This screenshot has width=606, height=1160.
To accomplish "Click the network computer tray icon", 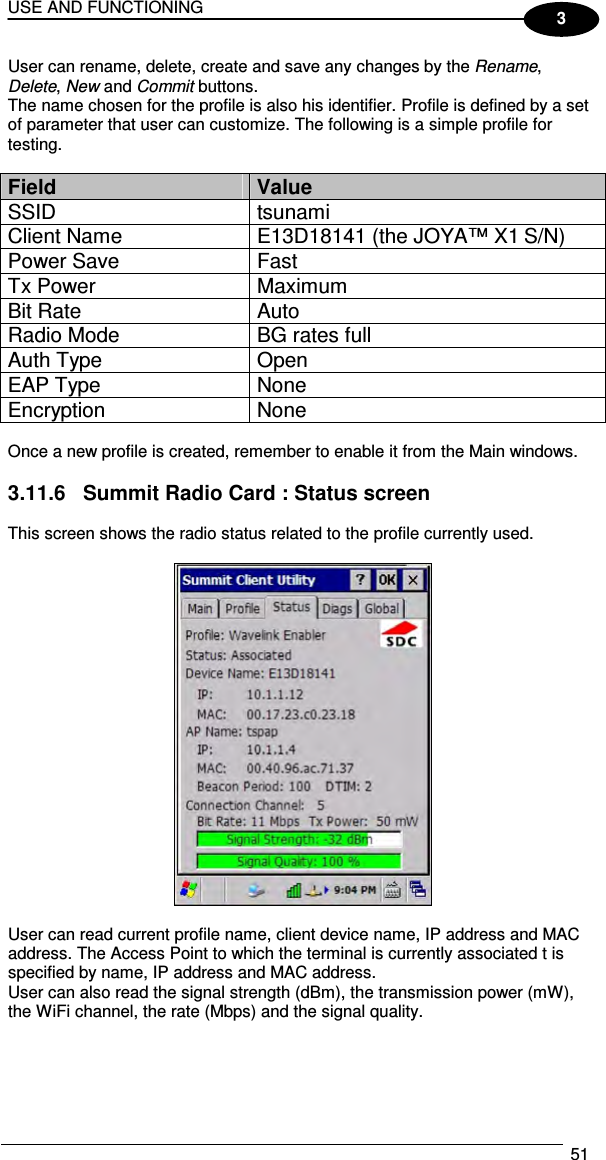I will [x=257, y=890].
